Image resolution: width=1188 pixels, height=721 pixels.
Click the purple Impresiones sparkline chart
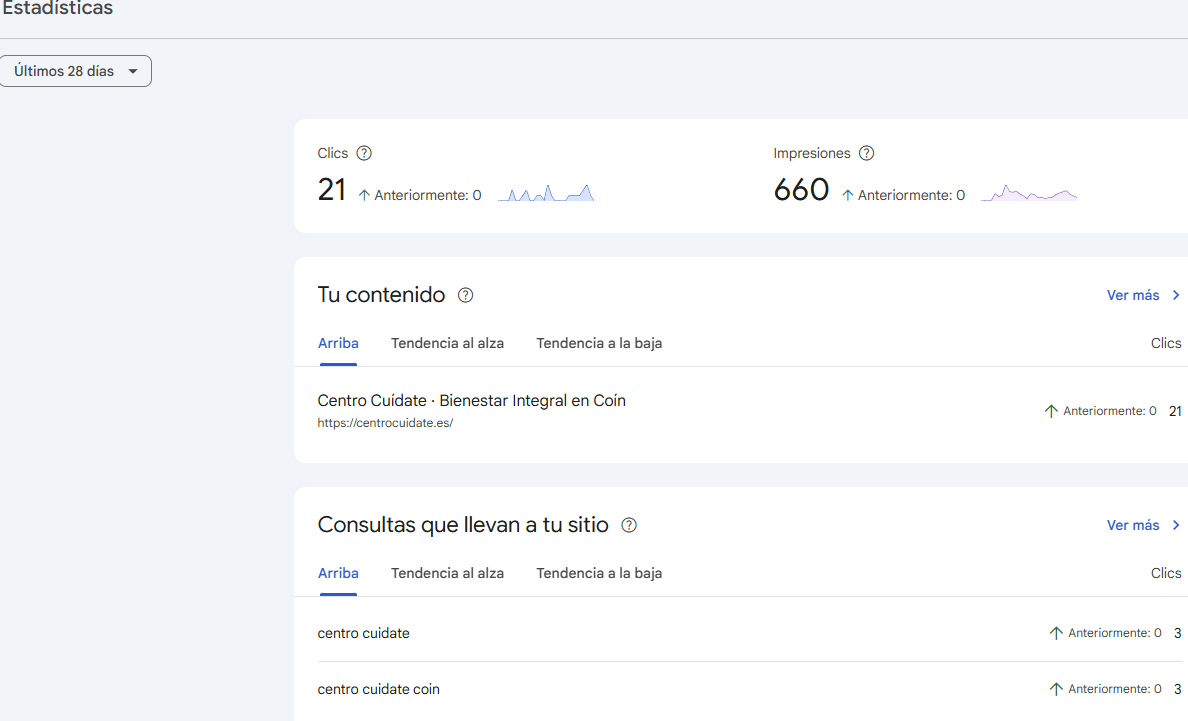click(x=1028, y=193)
